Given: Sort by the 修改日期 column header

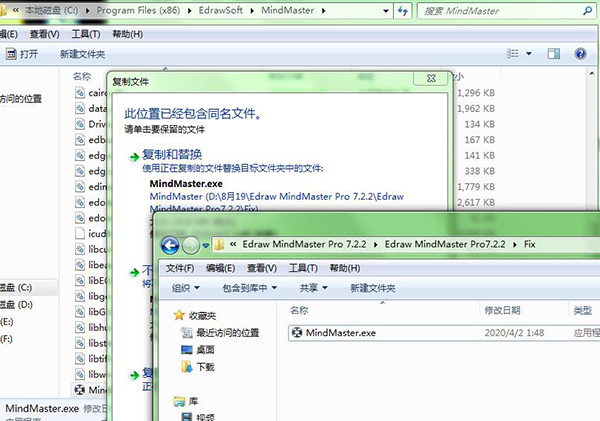Looking at the screenshot, I should click(502, 310).
